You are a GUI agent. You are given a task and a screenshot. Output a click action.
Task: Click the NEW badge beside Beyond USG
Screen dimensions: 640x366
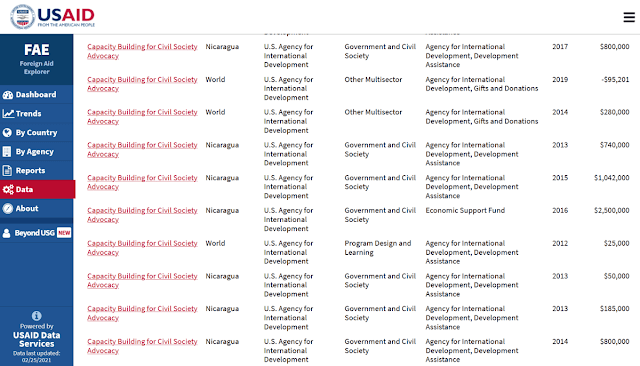64,233
